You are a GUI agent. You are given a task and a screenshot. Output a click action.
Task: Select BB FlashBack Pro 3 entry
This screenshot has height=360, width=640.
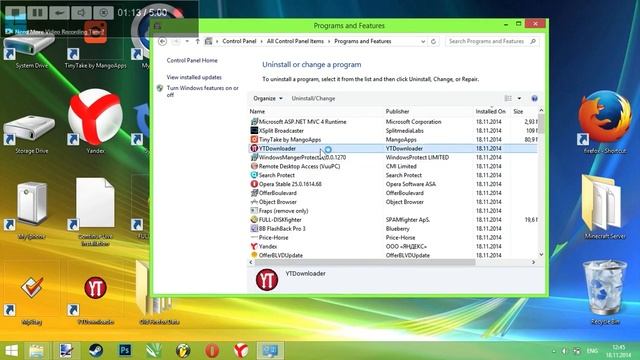tap(393, 229)
